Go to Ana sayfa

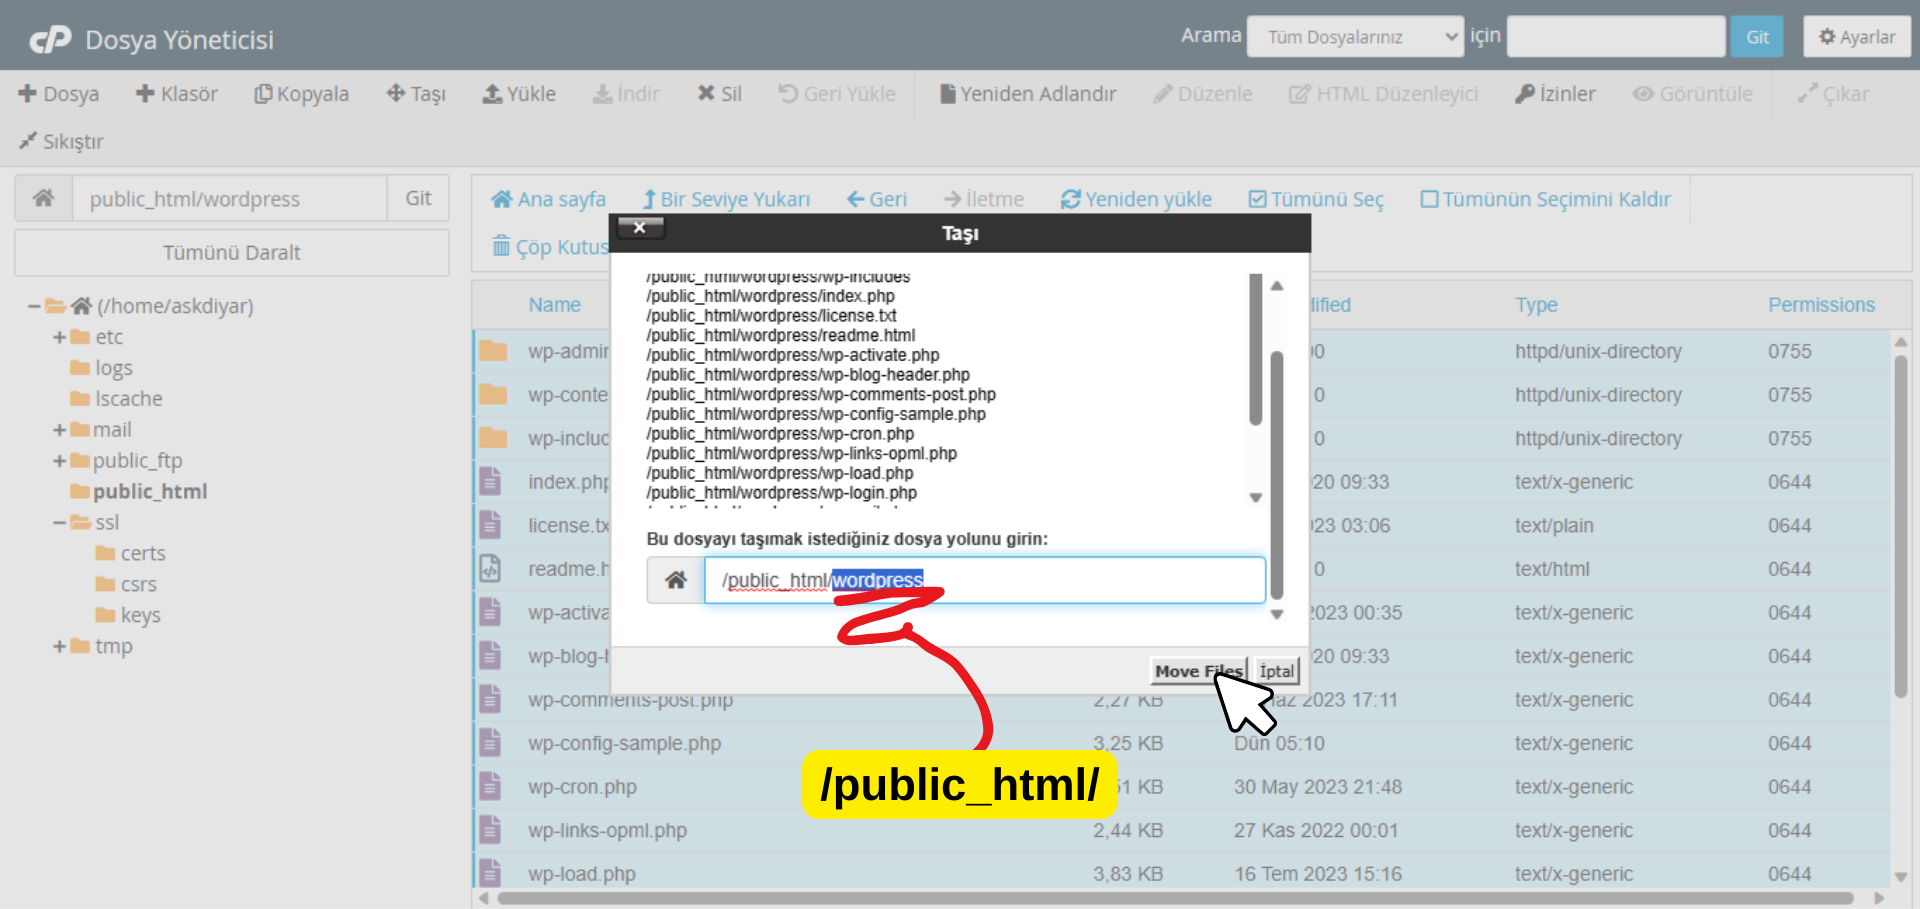tap(548, 199)
